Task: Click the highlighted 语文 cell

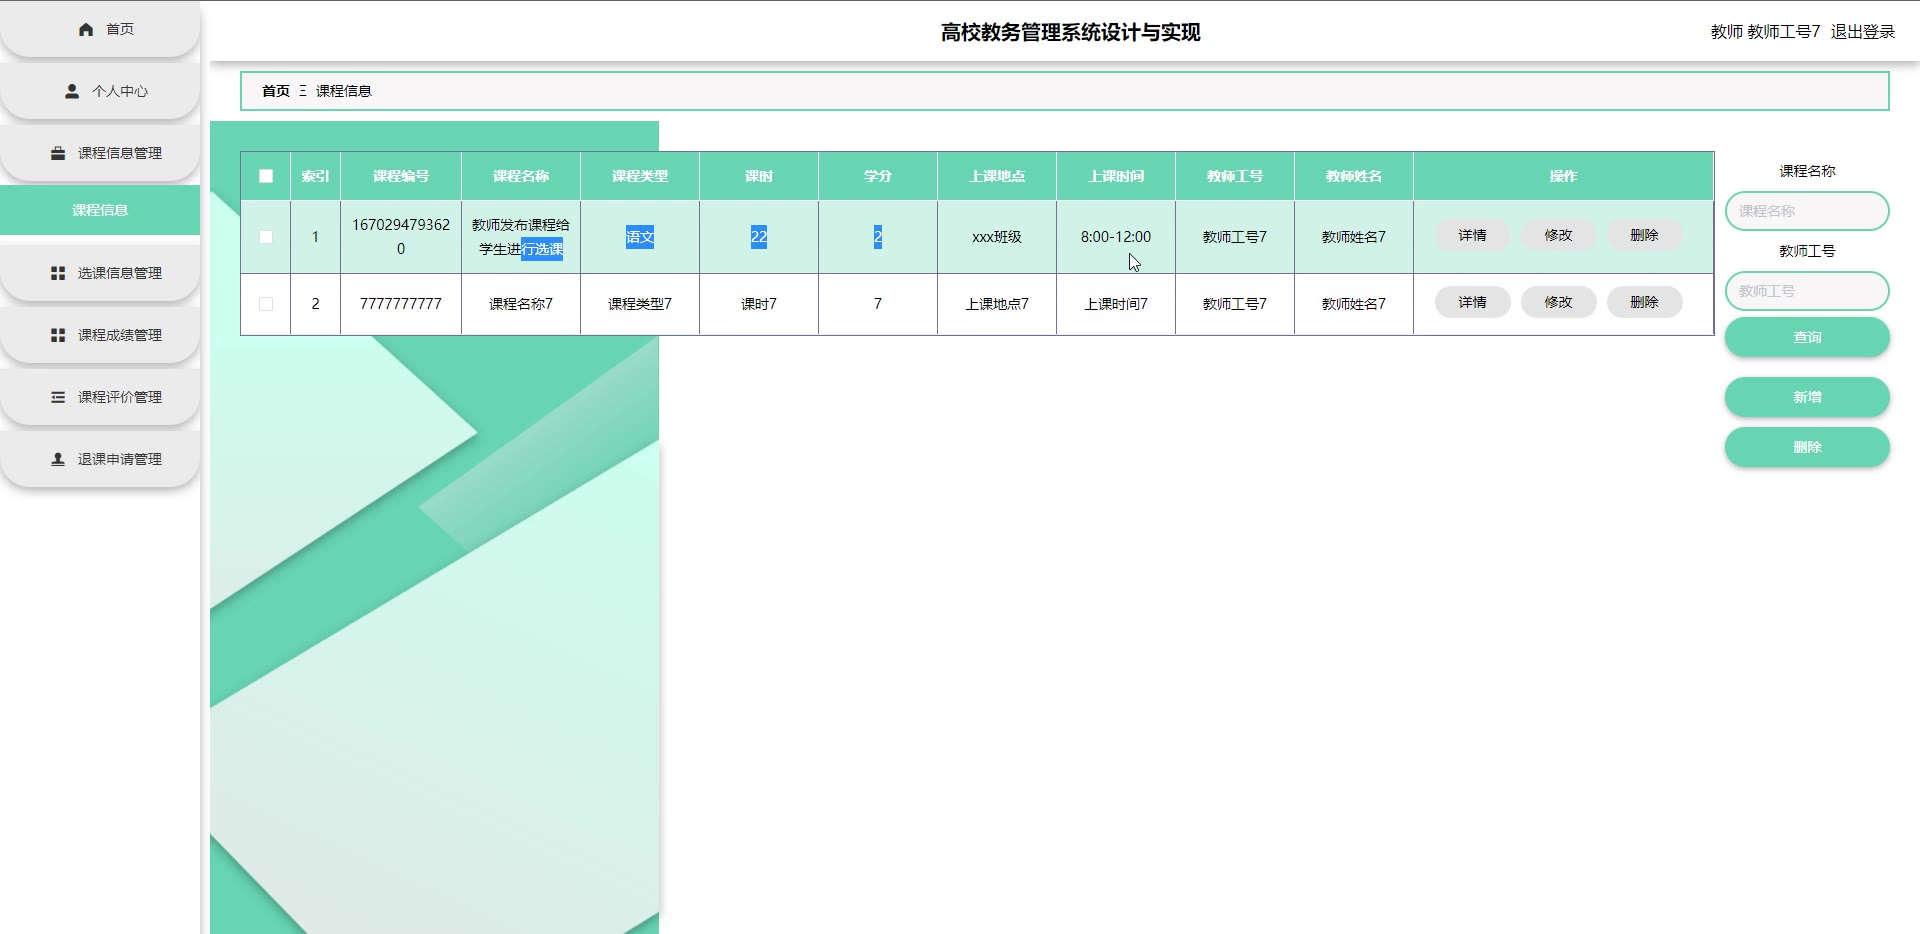Action: (x=640, y=237)
